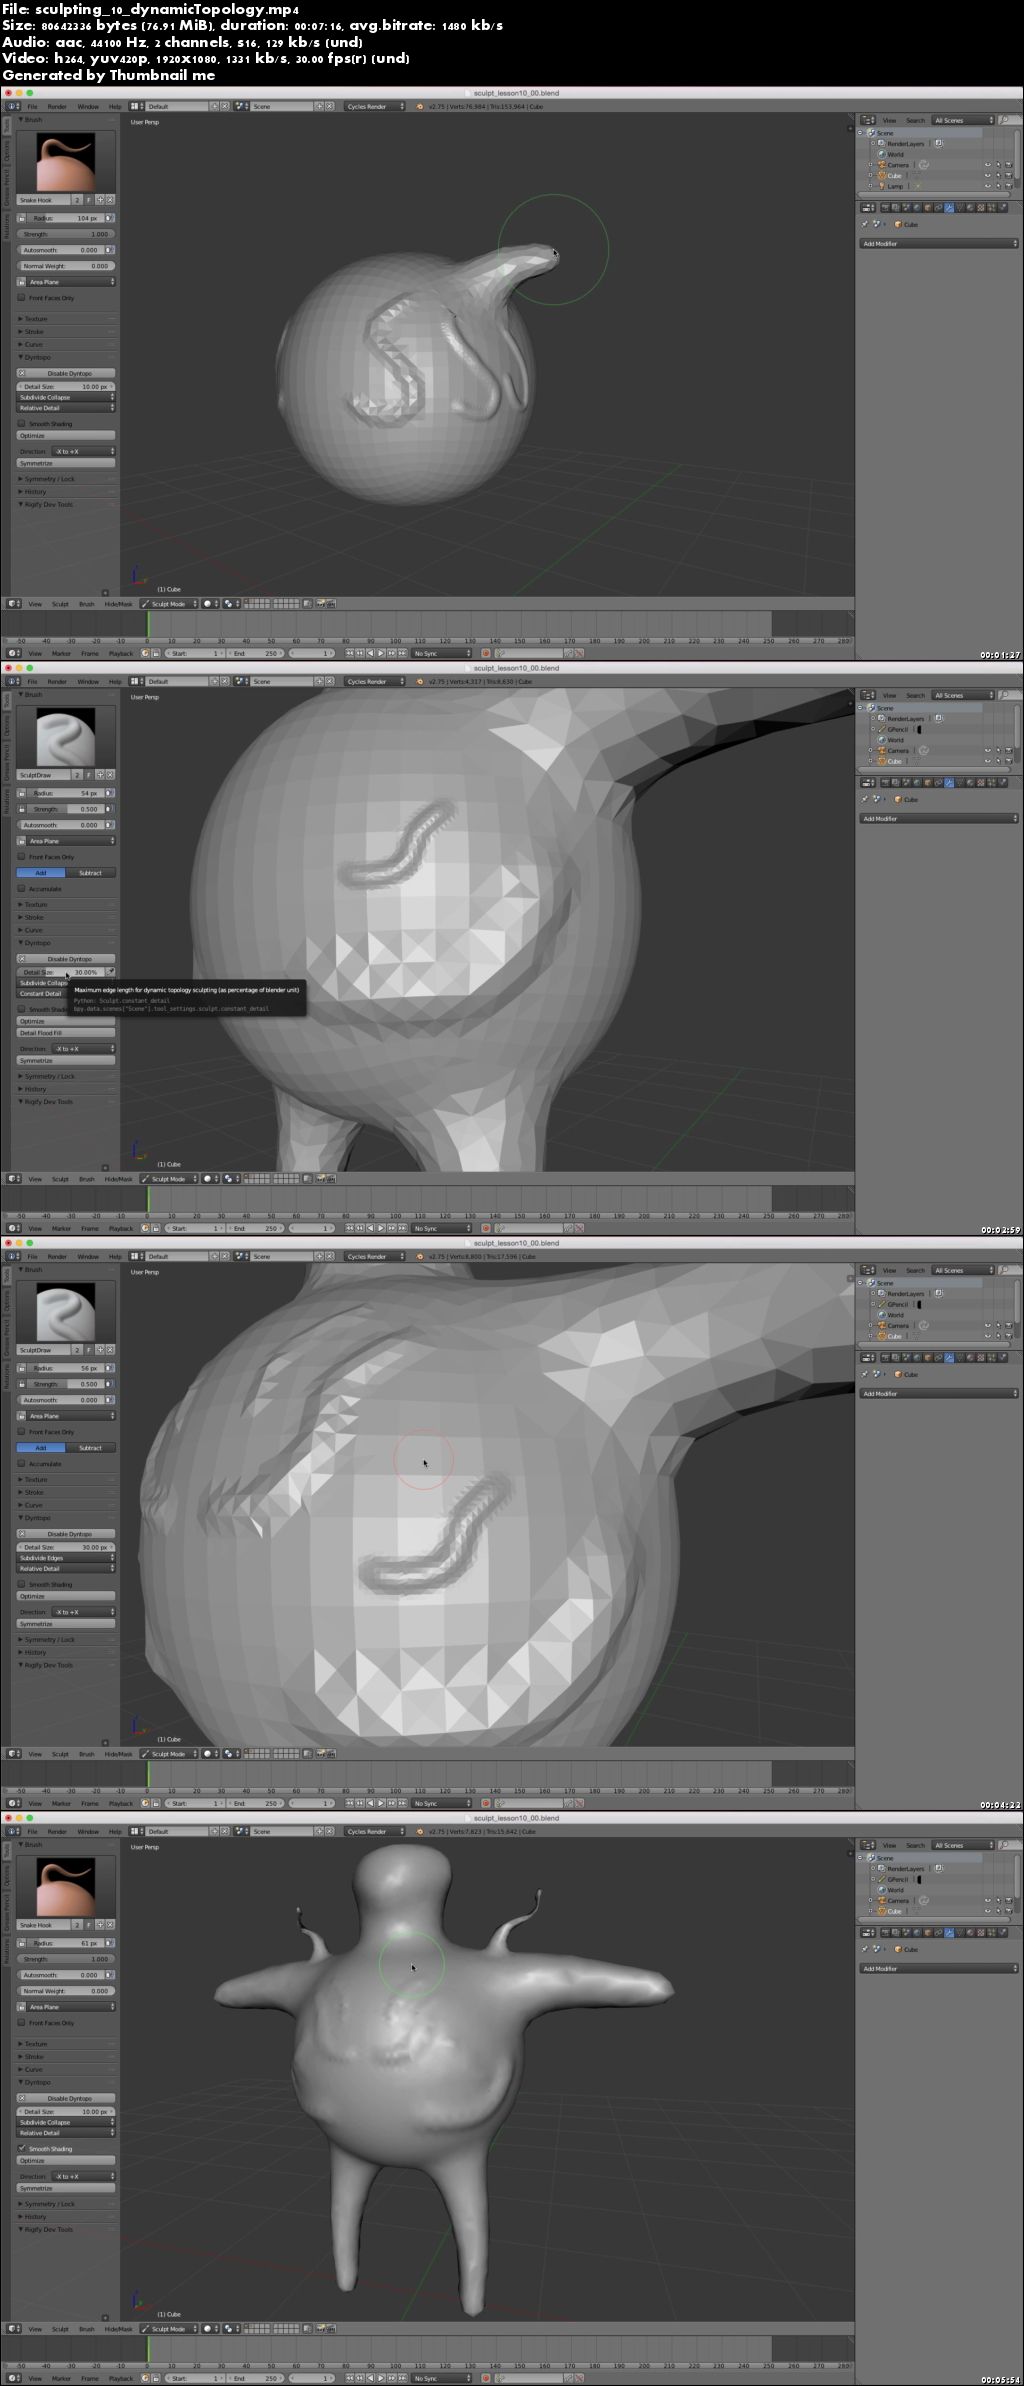
Task: Select Add direction in 00:04:22 frame
Action: coord(41,1448)
